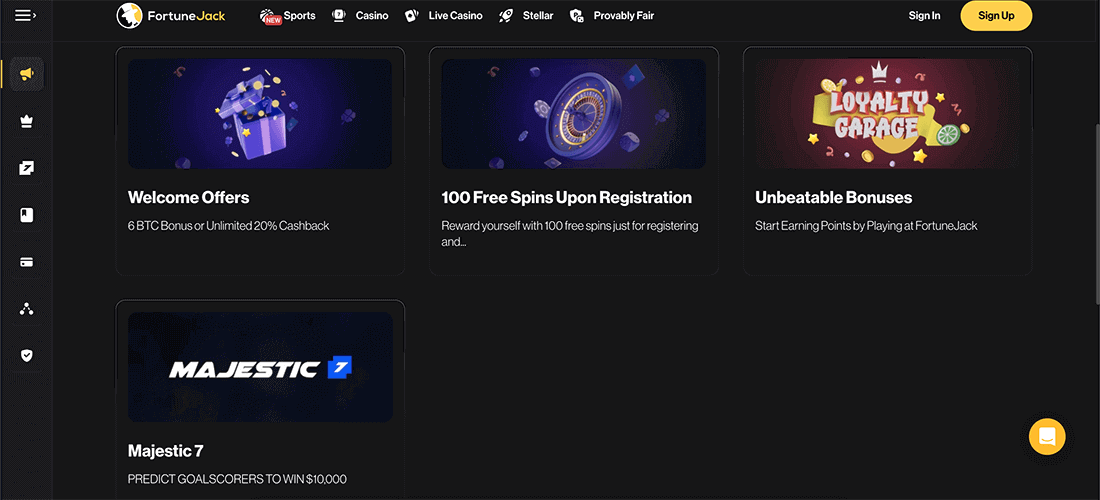Click 'PREDICT GOALSCORERS TO WIN $10,000' text
This screenshot has height=500, width=1100.
pyautogui.click(x=237, y=479)
